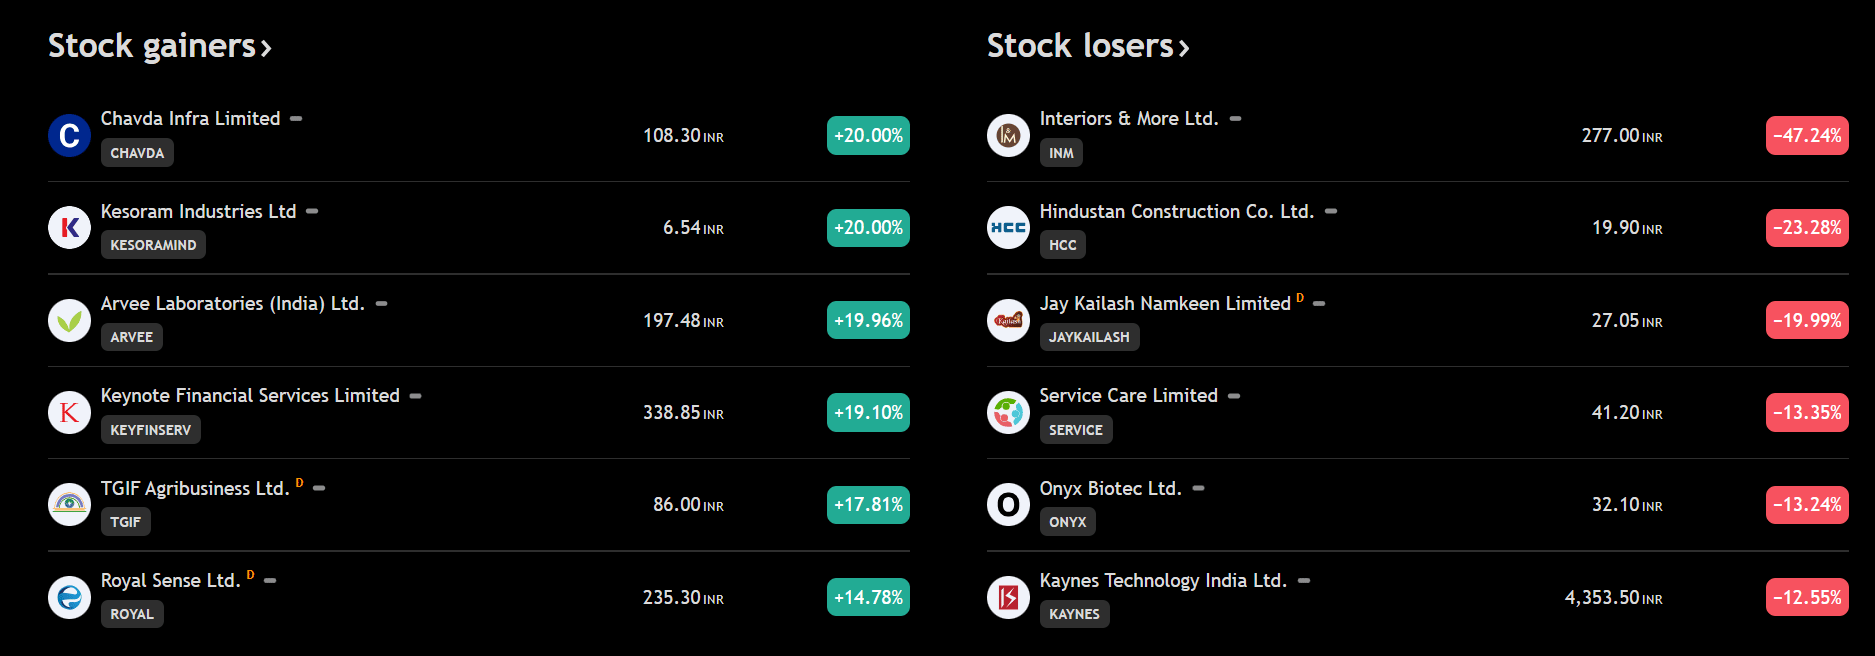Click the TGIF Agribusiness logo icon
Image resolution: width=1875 pixels, height=656 pixels.
point(69,504)
